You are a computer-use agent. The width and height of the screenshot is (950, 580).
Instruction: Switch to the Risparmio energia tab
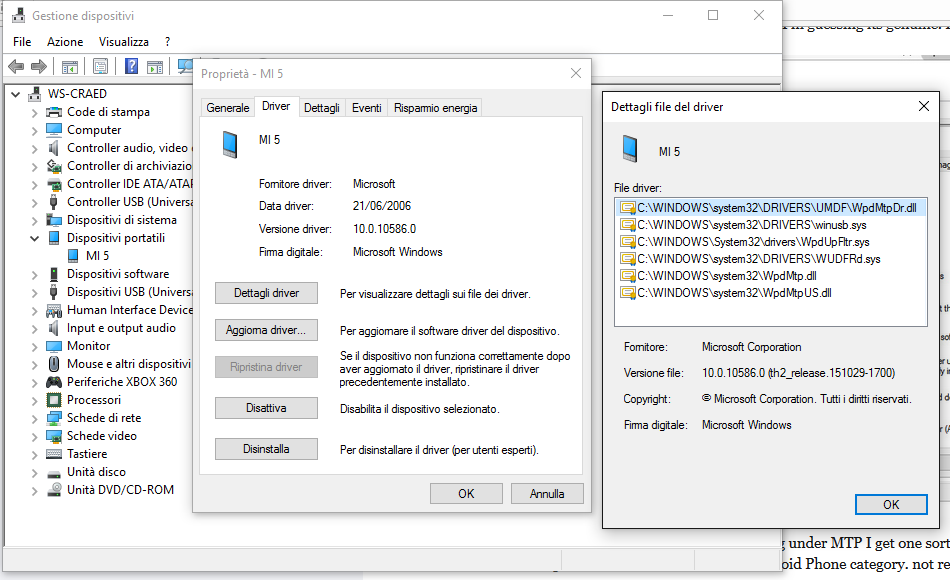(436, 108)
